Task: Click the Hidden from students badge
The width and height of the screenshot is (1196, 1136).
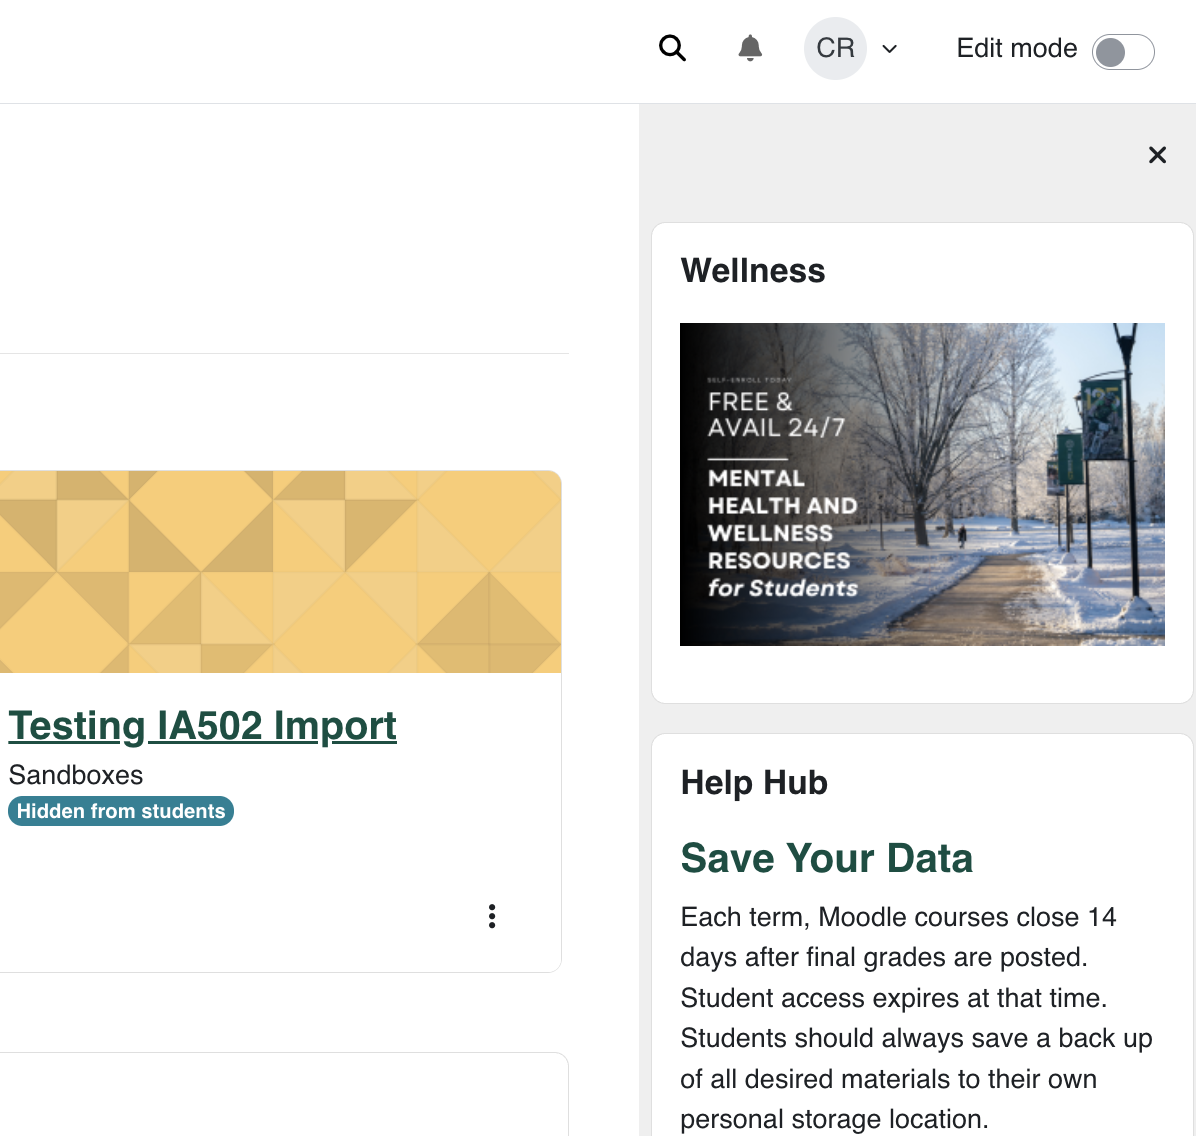Action: [x=121, y=811]
